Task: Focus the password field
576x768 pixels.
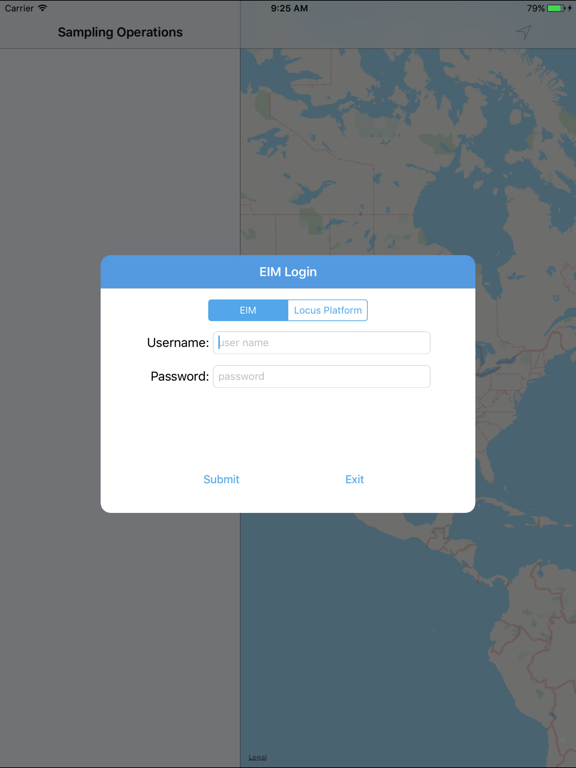Action: pos(322,376)
